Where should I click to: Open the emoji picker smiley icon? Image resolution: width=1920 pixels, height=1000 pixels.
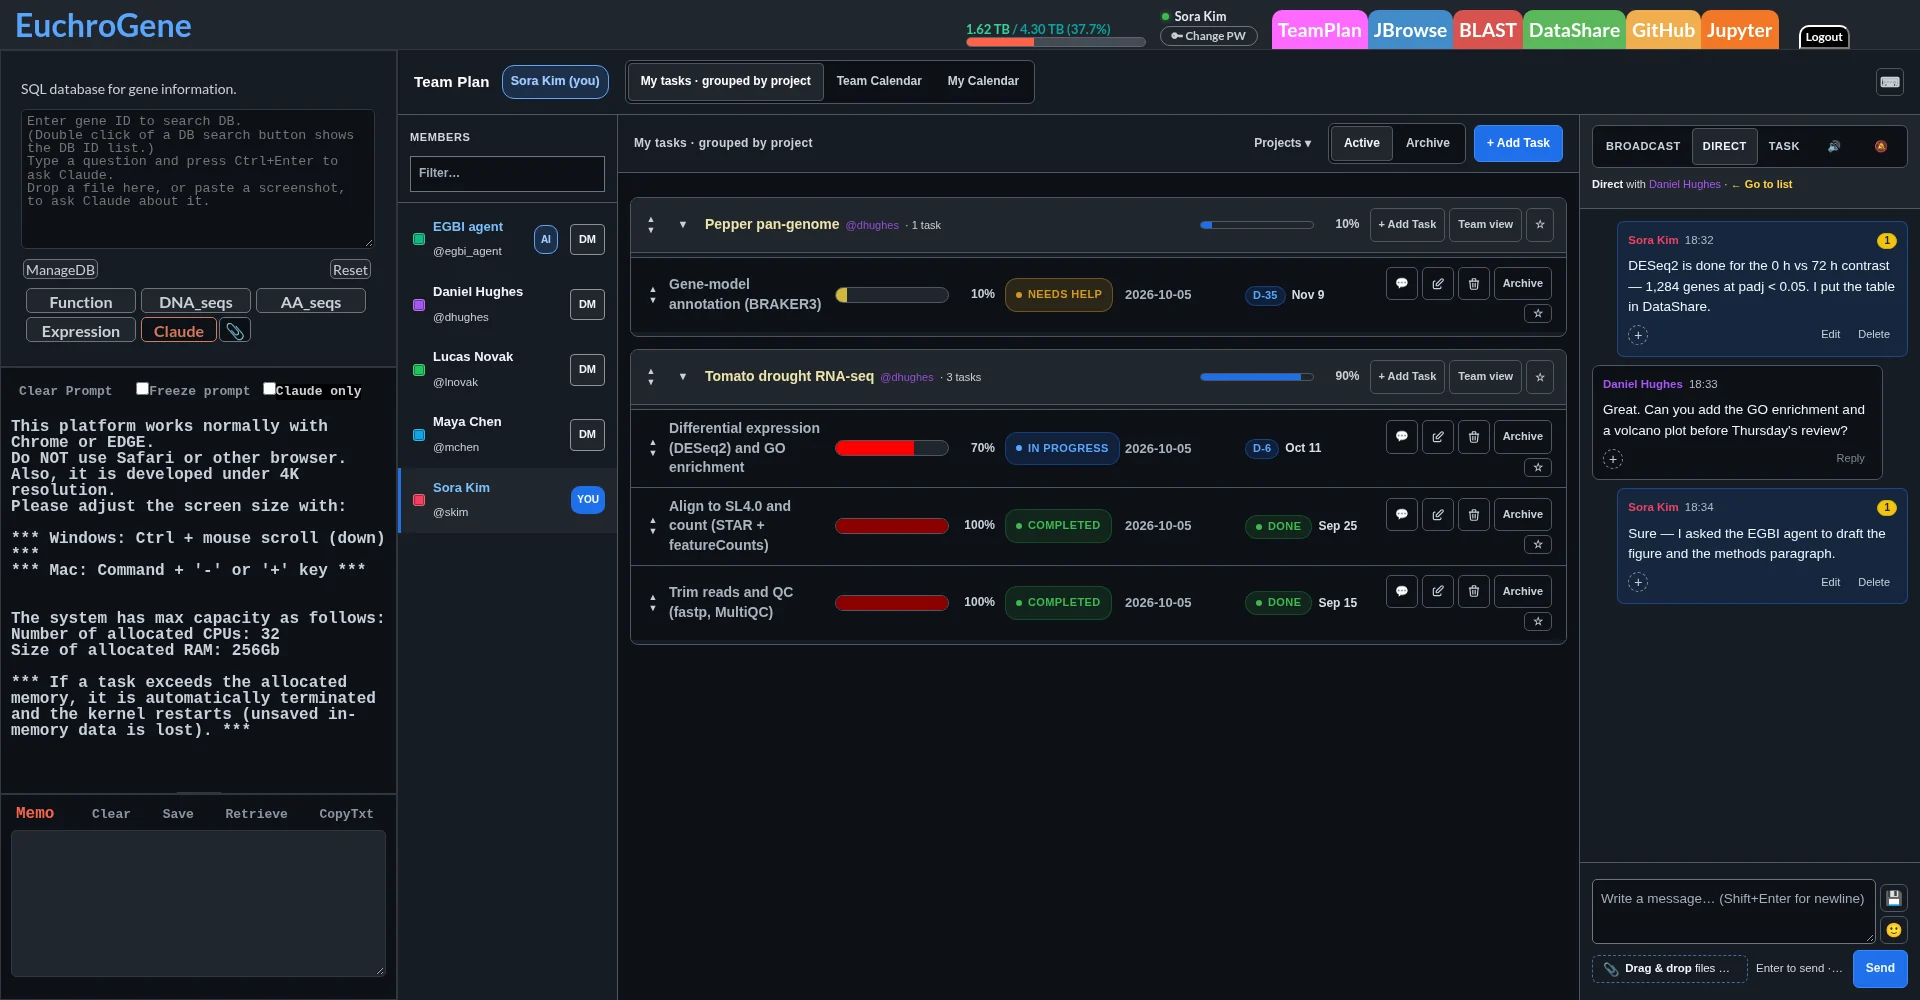(1894, 930)
